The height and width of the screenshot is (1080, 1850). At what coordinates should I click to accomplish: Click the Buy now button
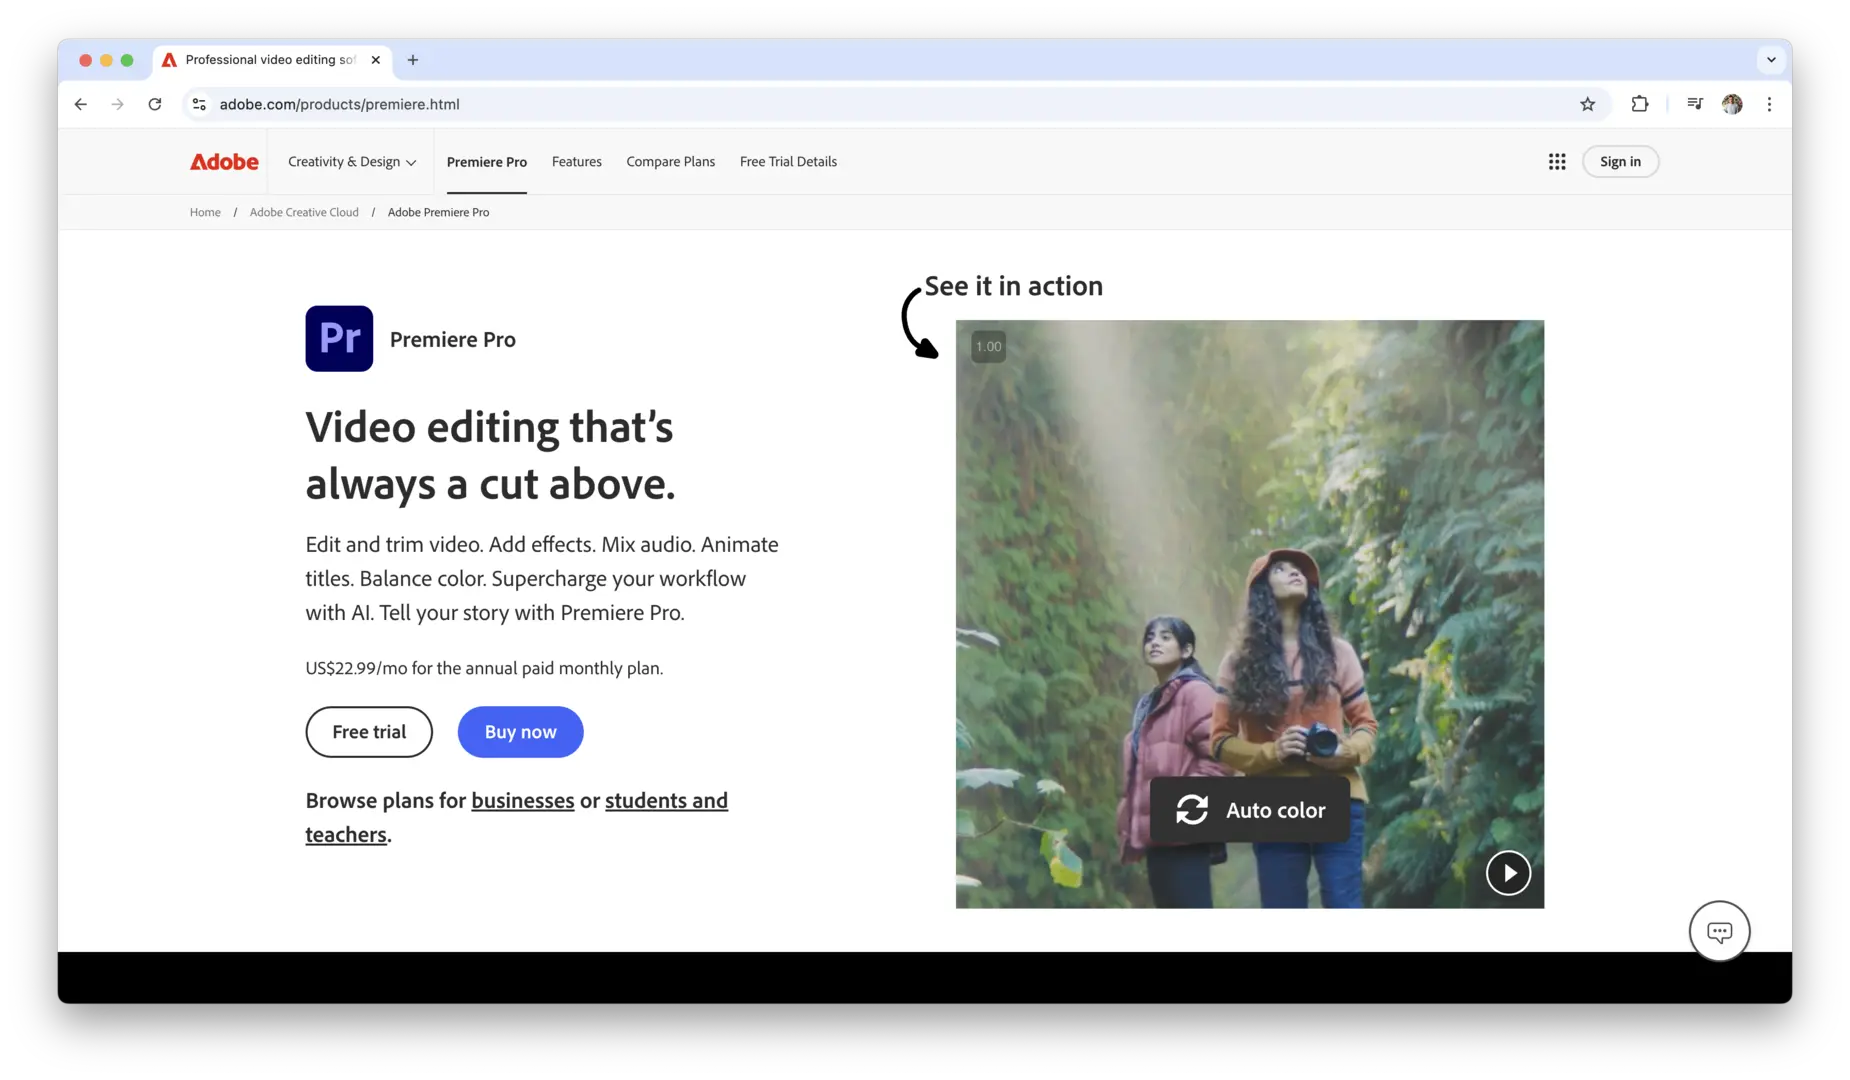click(x=521, y=732)
